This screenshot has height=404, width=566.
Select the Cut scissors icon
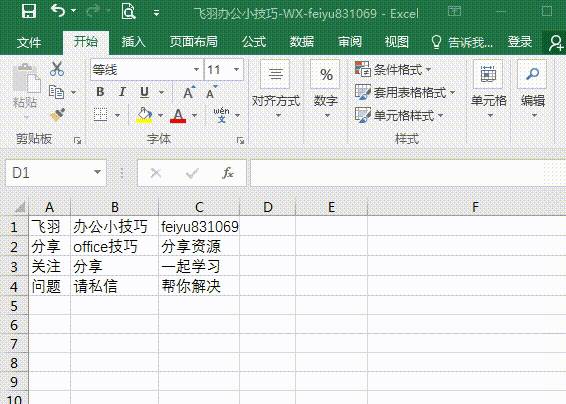tap(57, 69)
